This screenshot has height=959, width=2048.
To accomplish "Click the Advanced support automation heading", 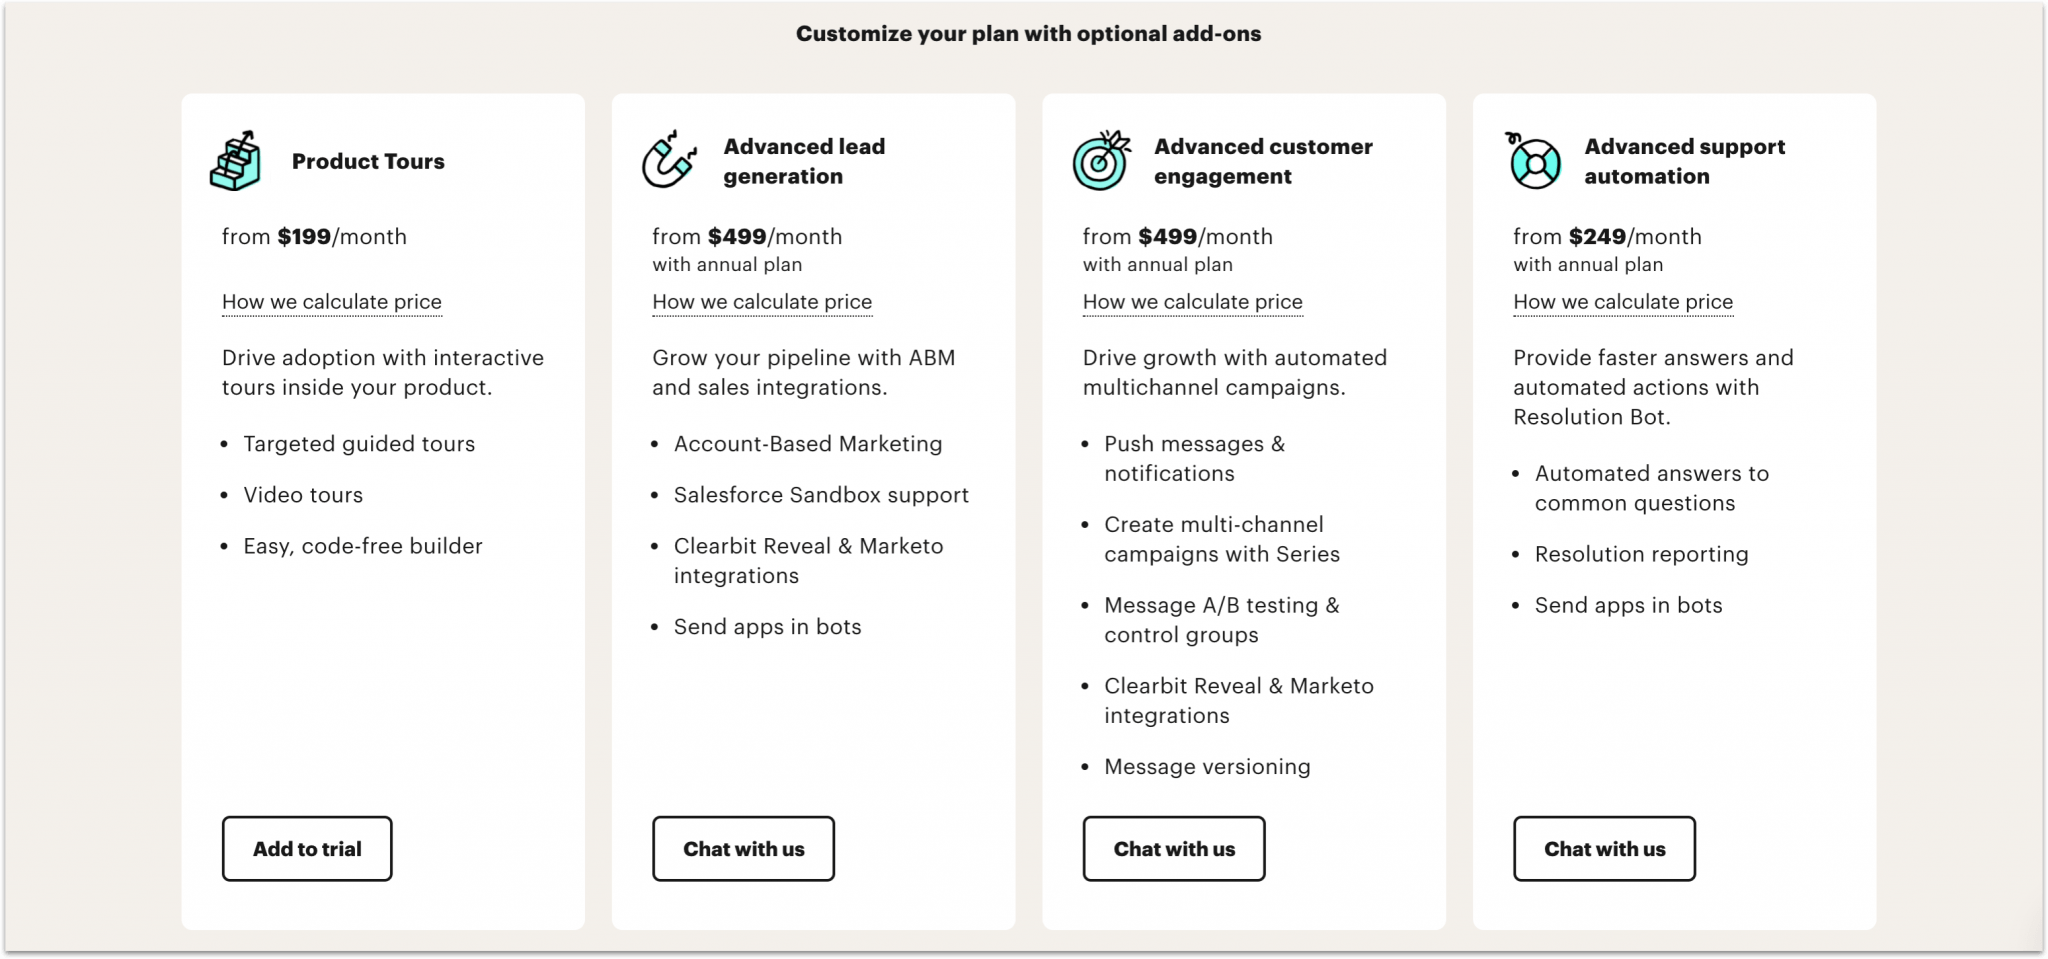I will [1684, 160].
